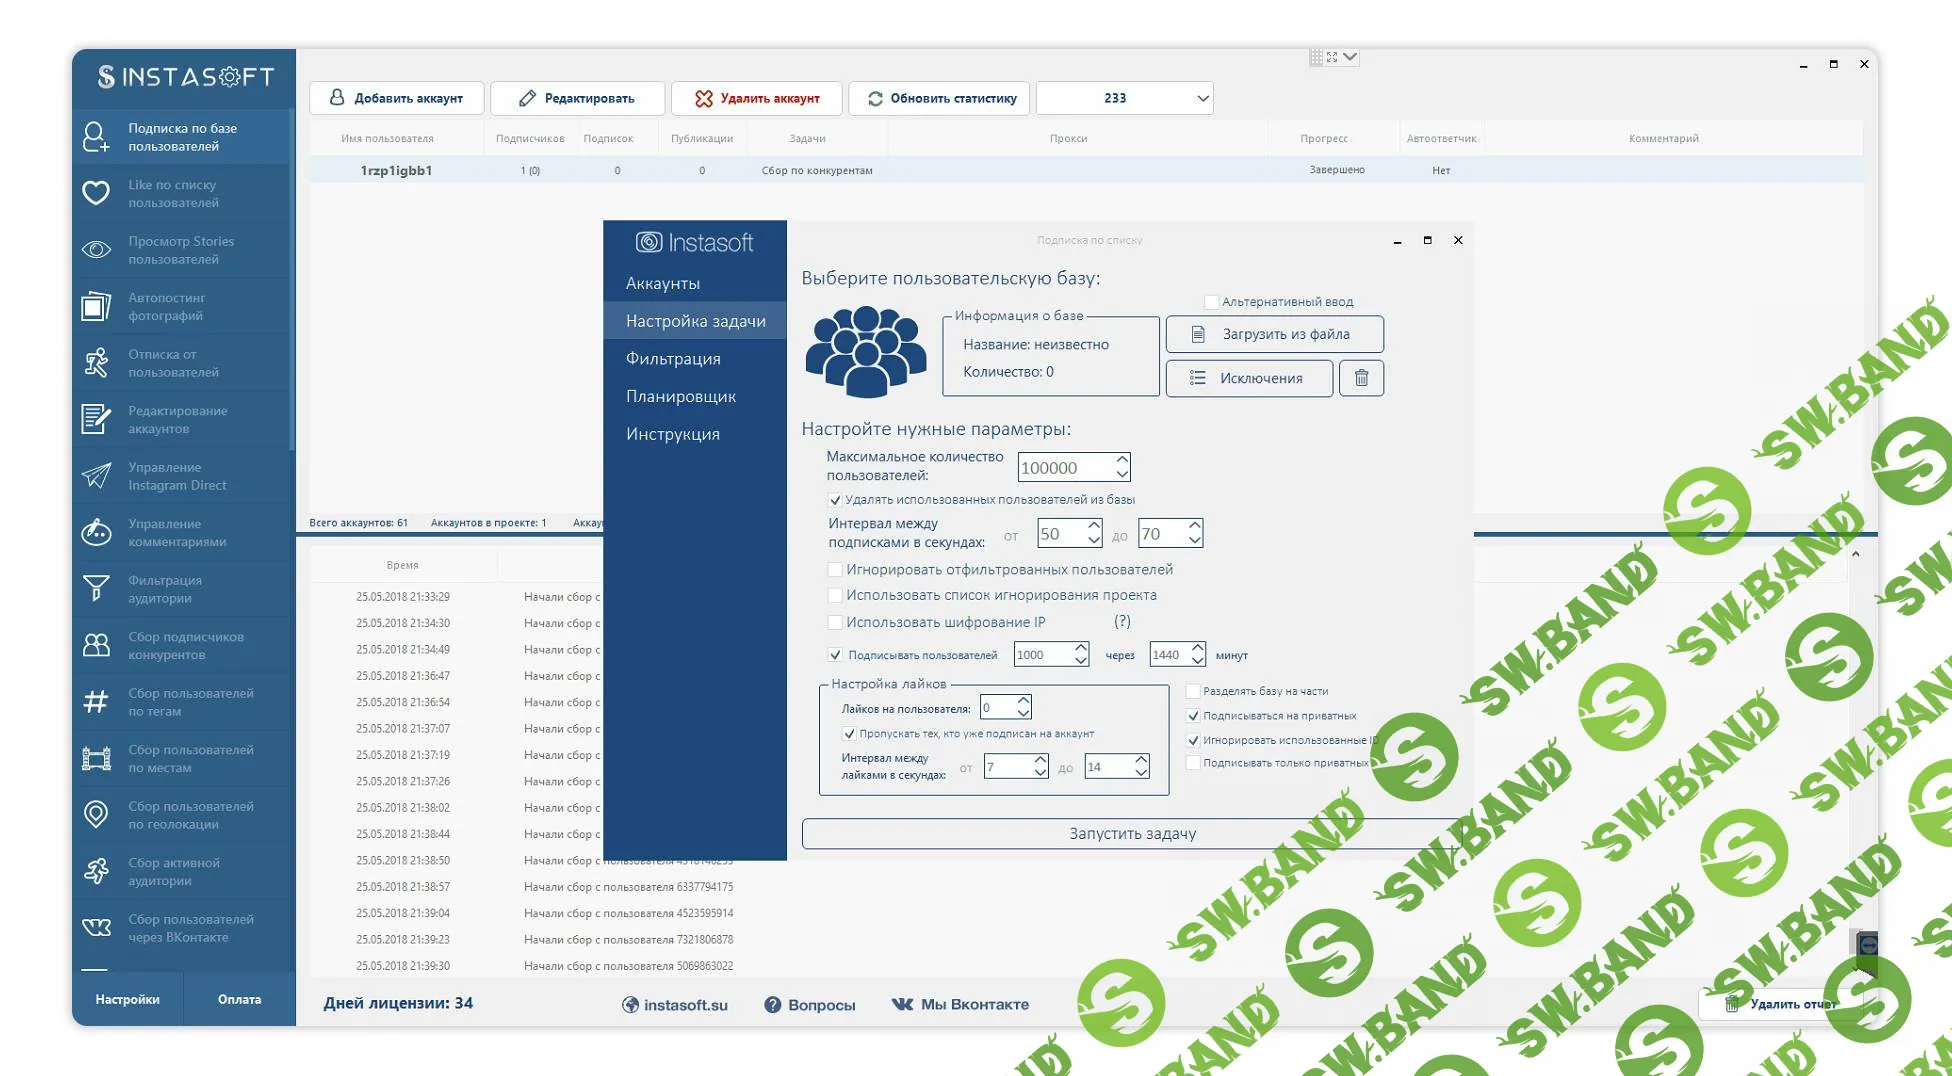Increase Максимальное количество пользователей spinner value
Image resolution: width=1952 pixels, height=1076 pixels.
[x=1122, y=460]
